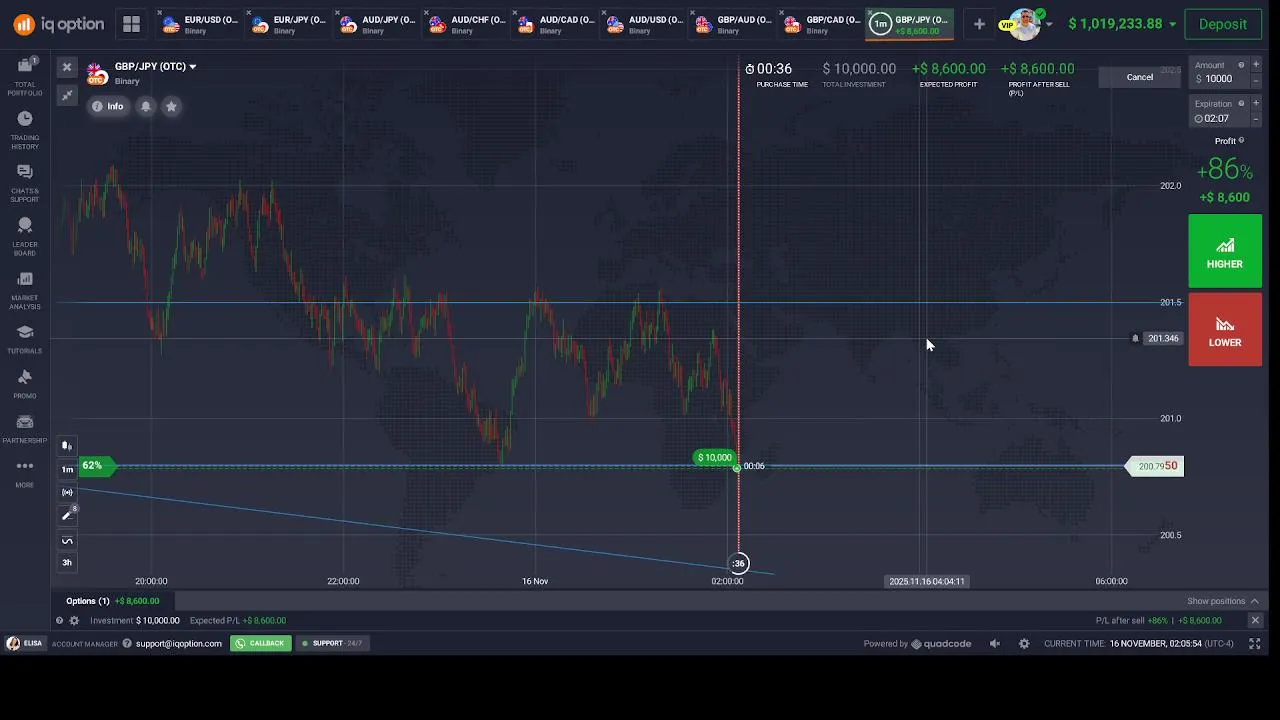Change the 1m candle interval
The height and width of the screenshot is (720, 1280).
click(67, 469)
